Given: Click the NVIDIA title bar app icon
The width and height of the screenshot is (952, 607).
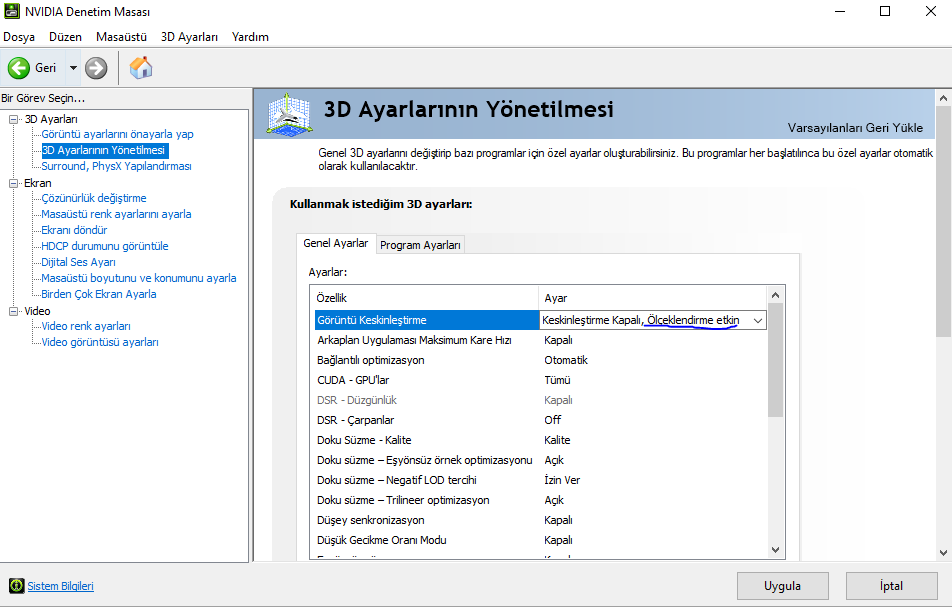Looking at the screenshot, I should tap(12, 11).
